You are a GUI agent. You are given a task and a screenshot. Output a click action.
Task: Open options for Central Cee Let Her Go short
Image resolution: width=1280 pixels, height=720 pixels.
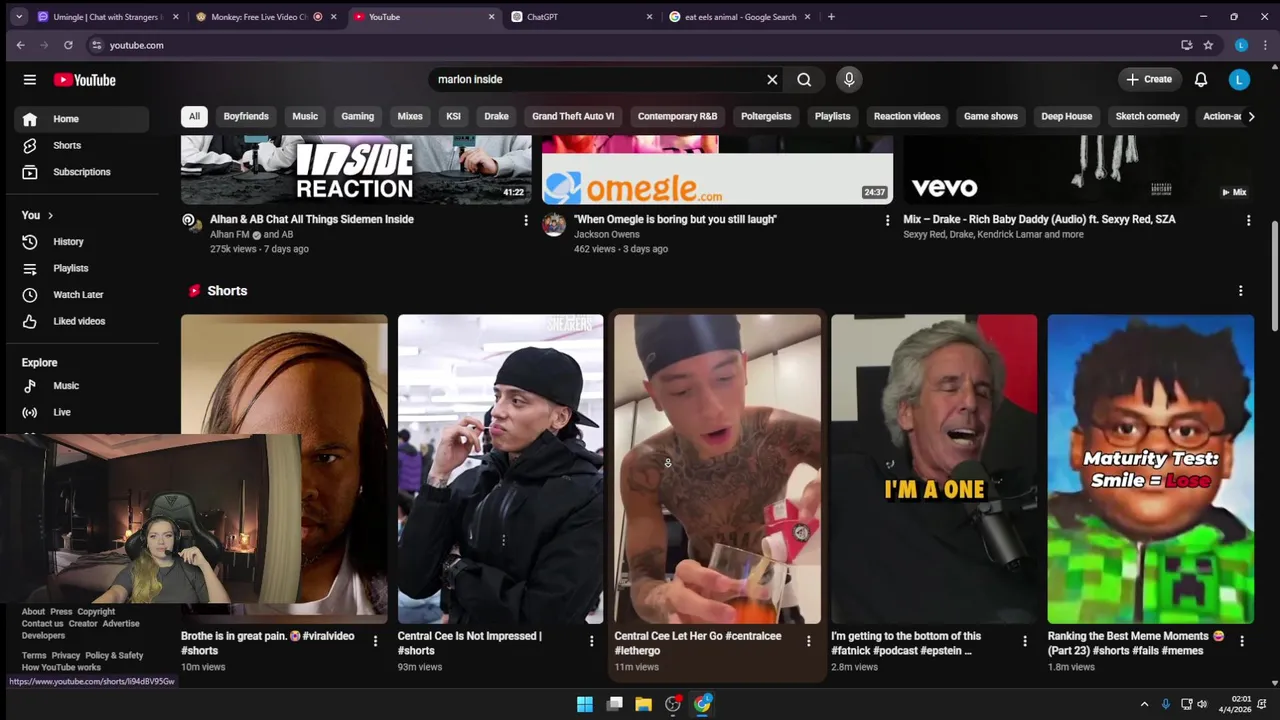[808, 641]
